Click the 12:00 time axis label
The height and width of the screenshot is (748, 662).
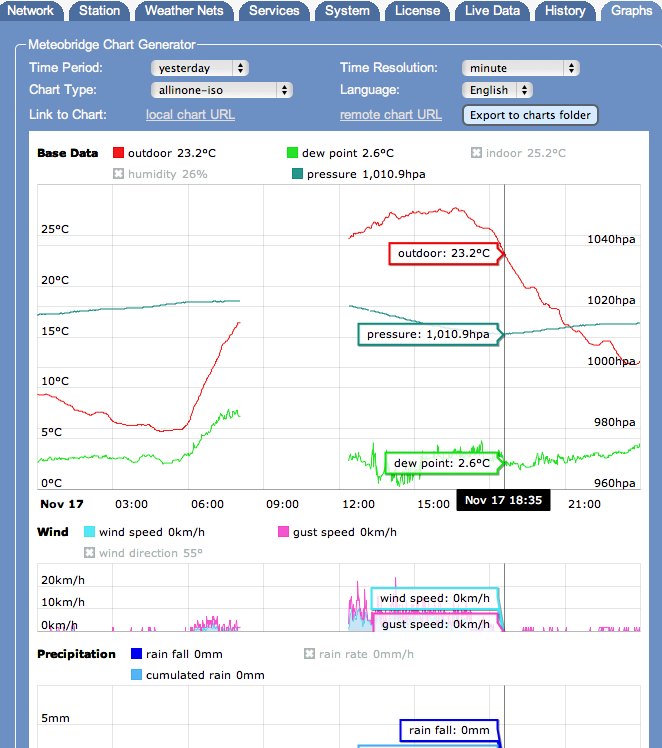coord(359,504)
